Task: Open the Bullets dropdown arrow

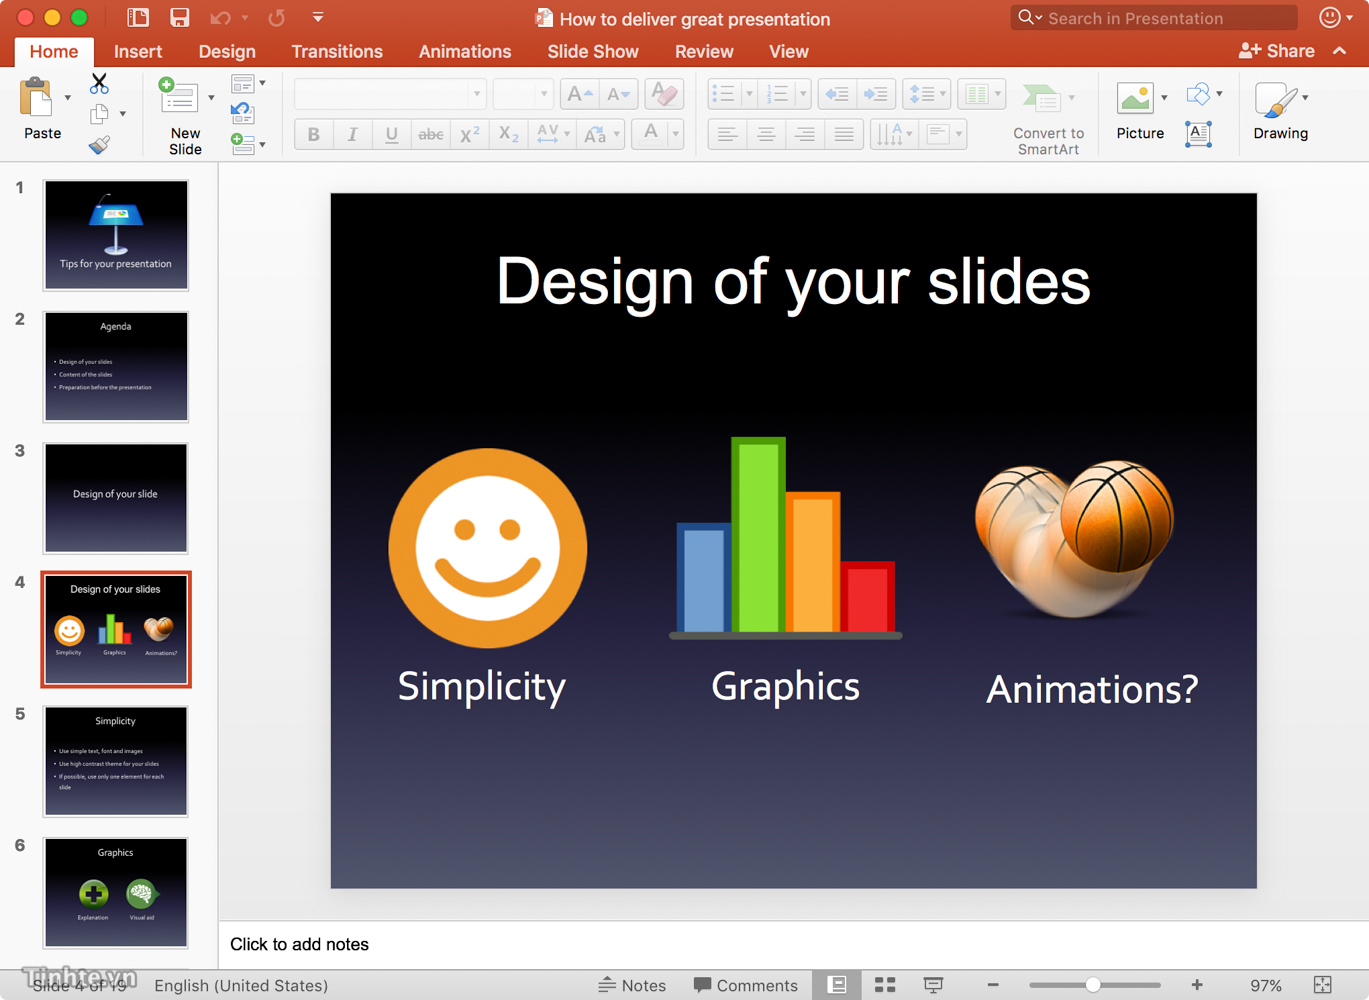Action: pos(749,94)
